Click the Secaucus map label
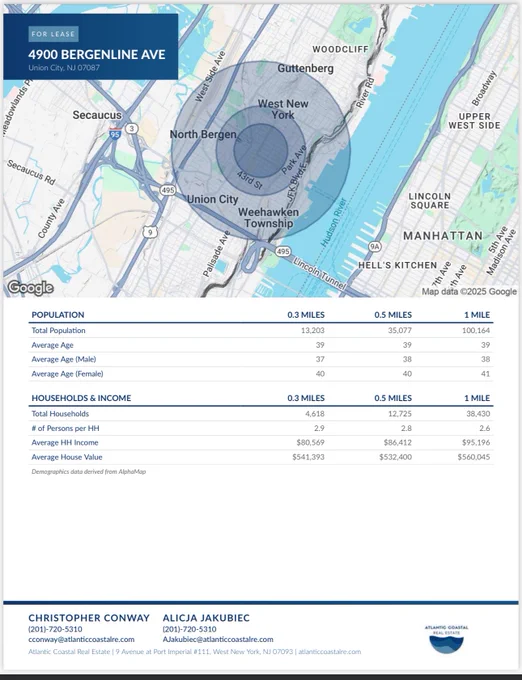Screen dimensions: 522x680 pyautogui.click(x=97, y=115)
